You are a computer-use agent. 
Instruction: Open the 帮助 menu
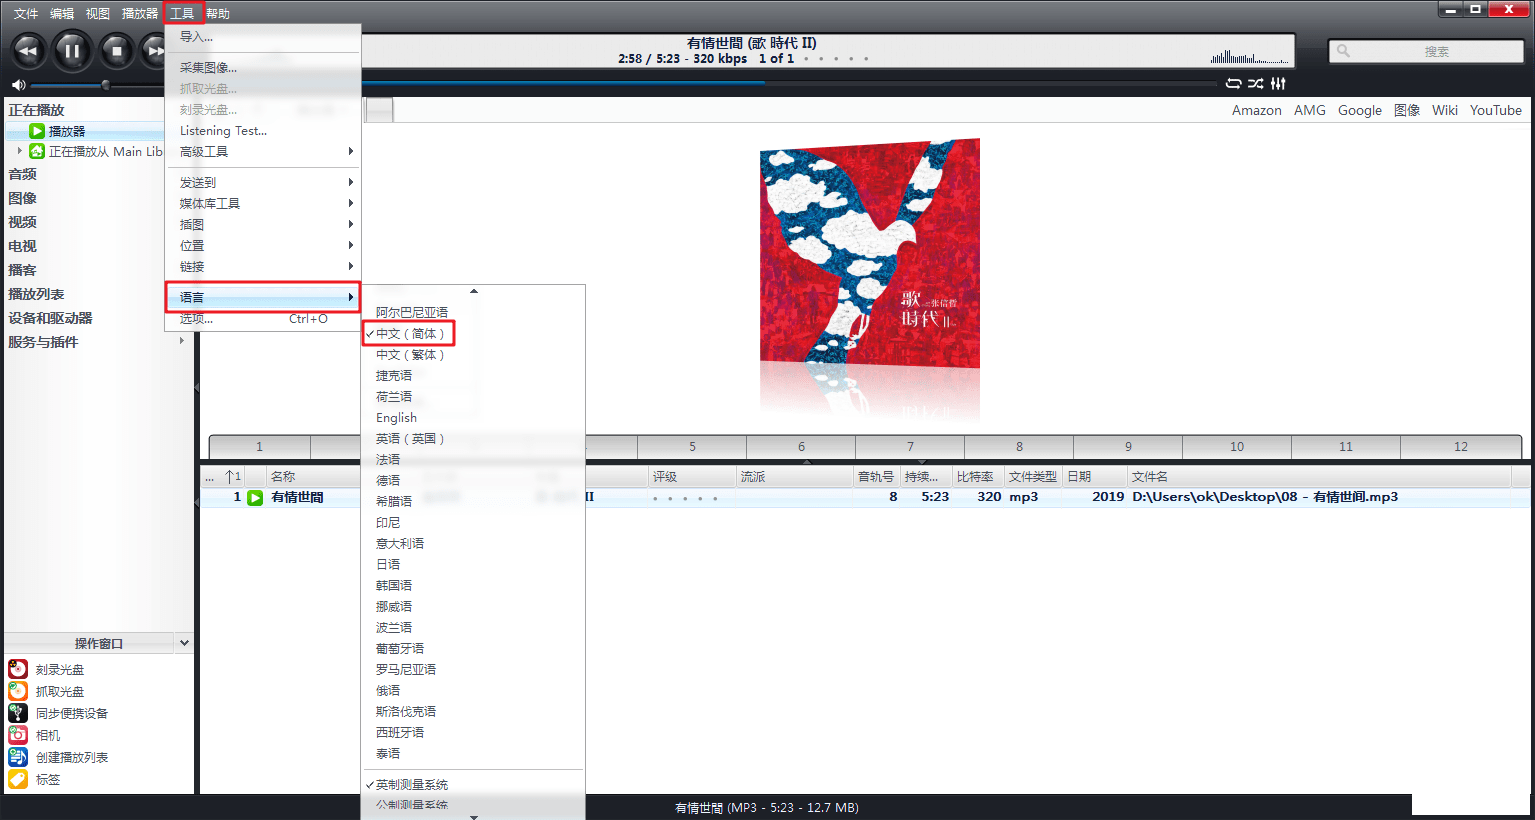tap(218, 13)
